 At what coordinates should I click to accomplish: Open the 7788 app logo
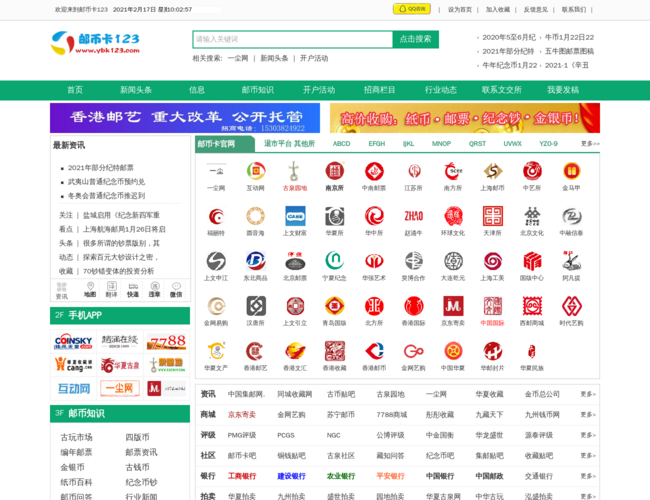(x=167, y=341)
